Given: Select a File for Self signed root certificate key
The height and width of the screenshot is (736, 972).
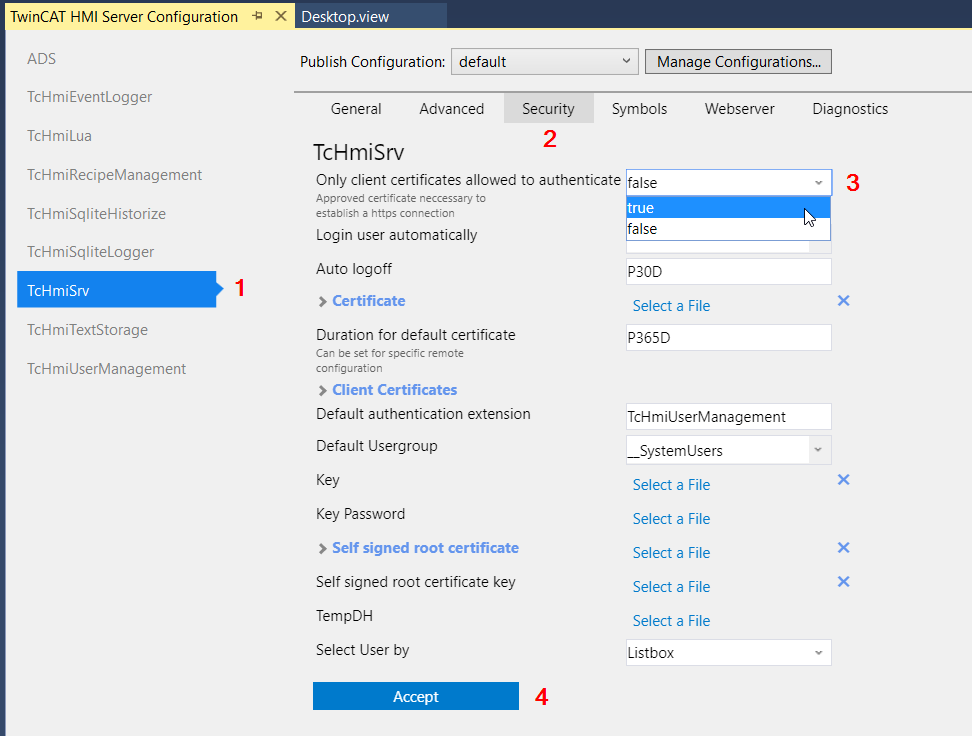Looking at the screenshot, I should [x=671, y=587].
